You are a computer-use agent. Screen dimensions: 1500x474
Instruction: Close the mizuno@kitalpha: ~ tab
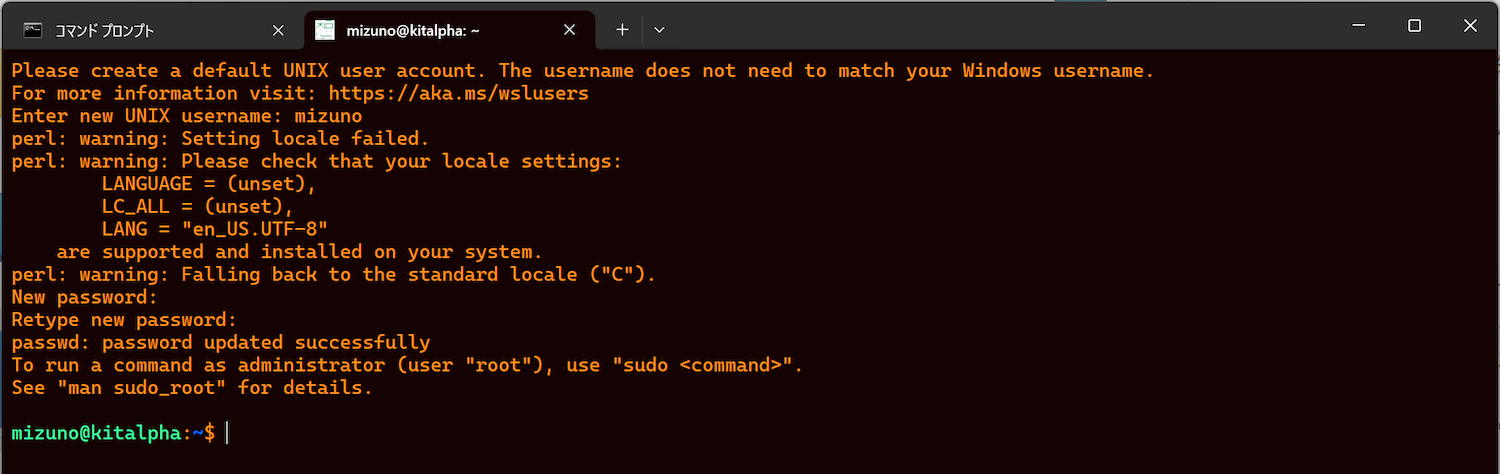tap(570, 30)
